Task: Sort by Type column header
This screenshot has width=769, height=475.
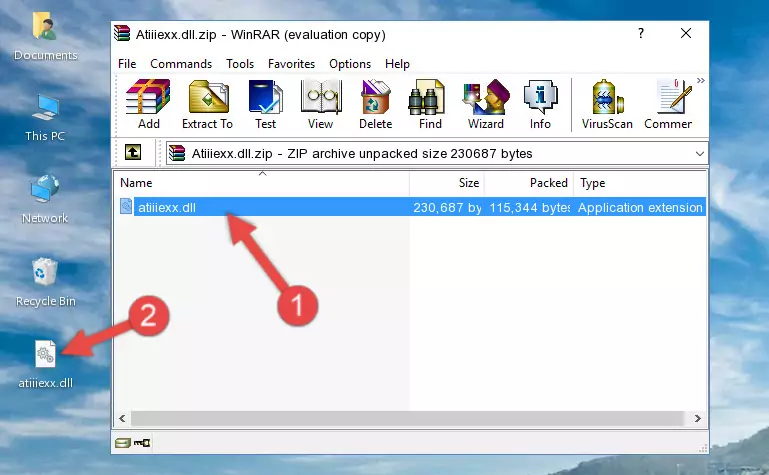Action: point(640,183)
